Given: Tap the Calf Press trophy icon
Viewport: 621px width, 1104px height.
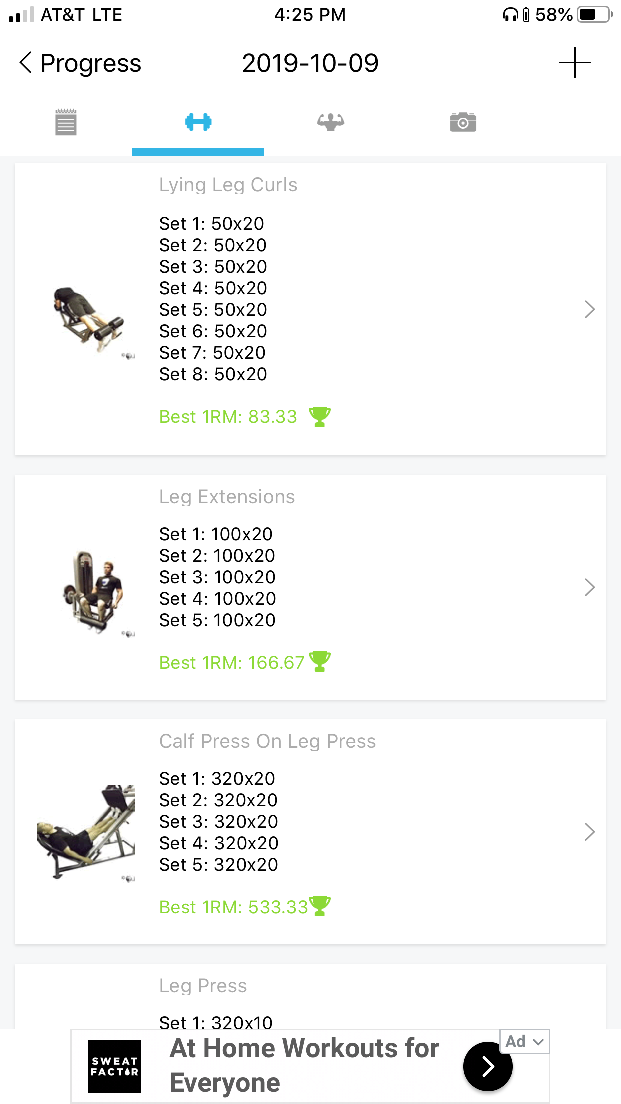Looking at the screenshot, I should [320, 906].
